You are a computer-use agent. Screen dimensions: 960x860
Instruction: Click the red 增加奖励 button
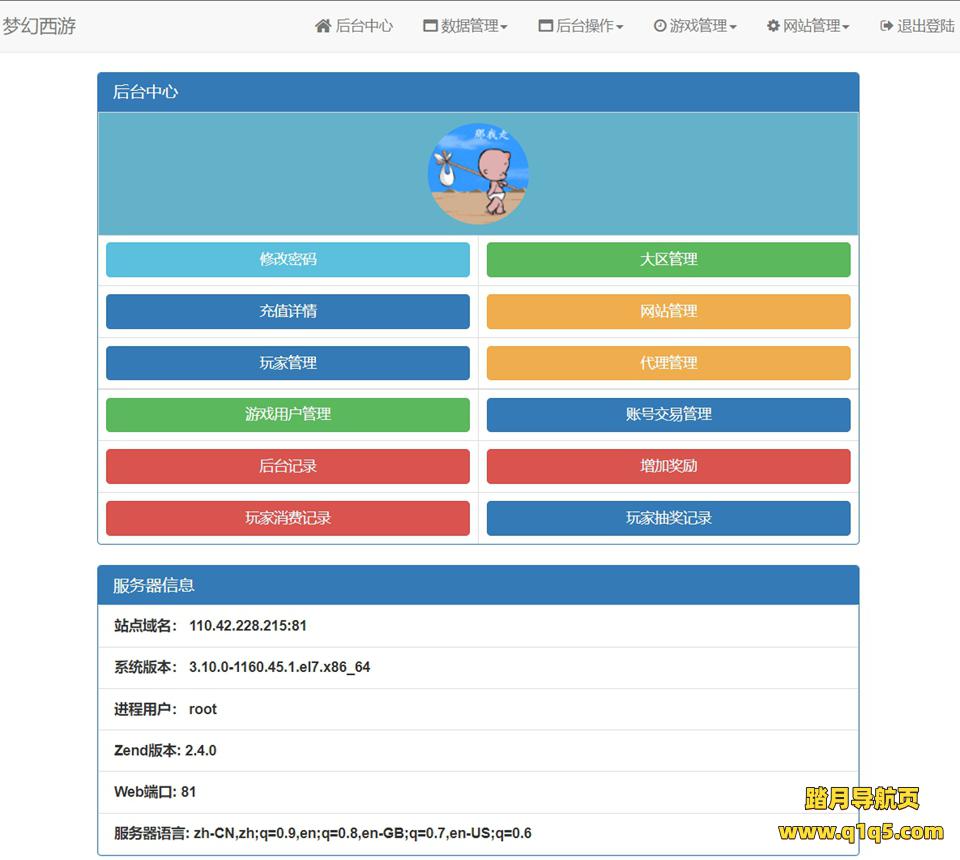pyautogui.click(x=668, y=466)
